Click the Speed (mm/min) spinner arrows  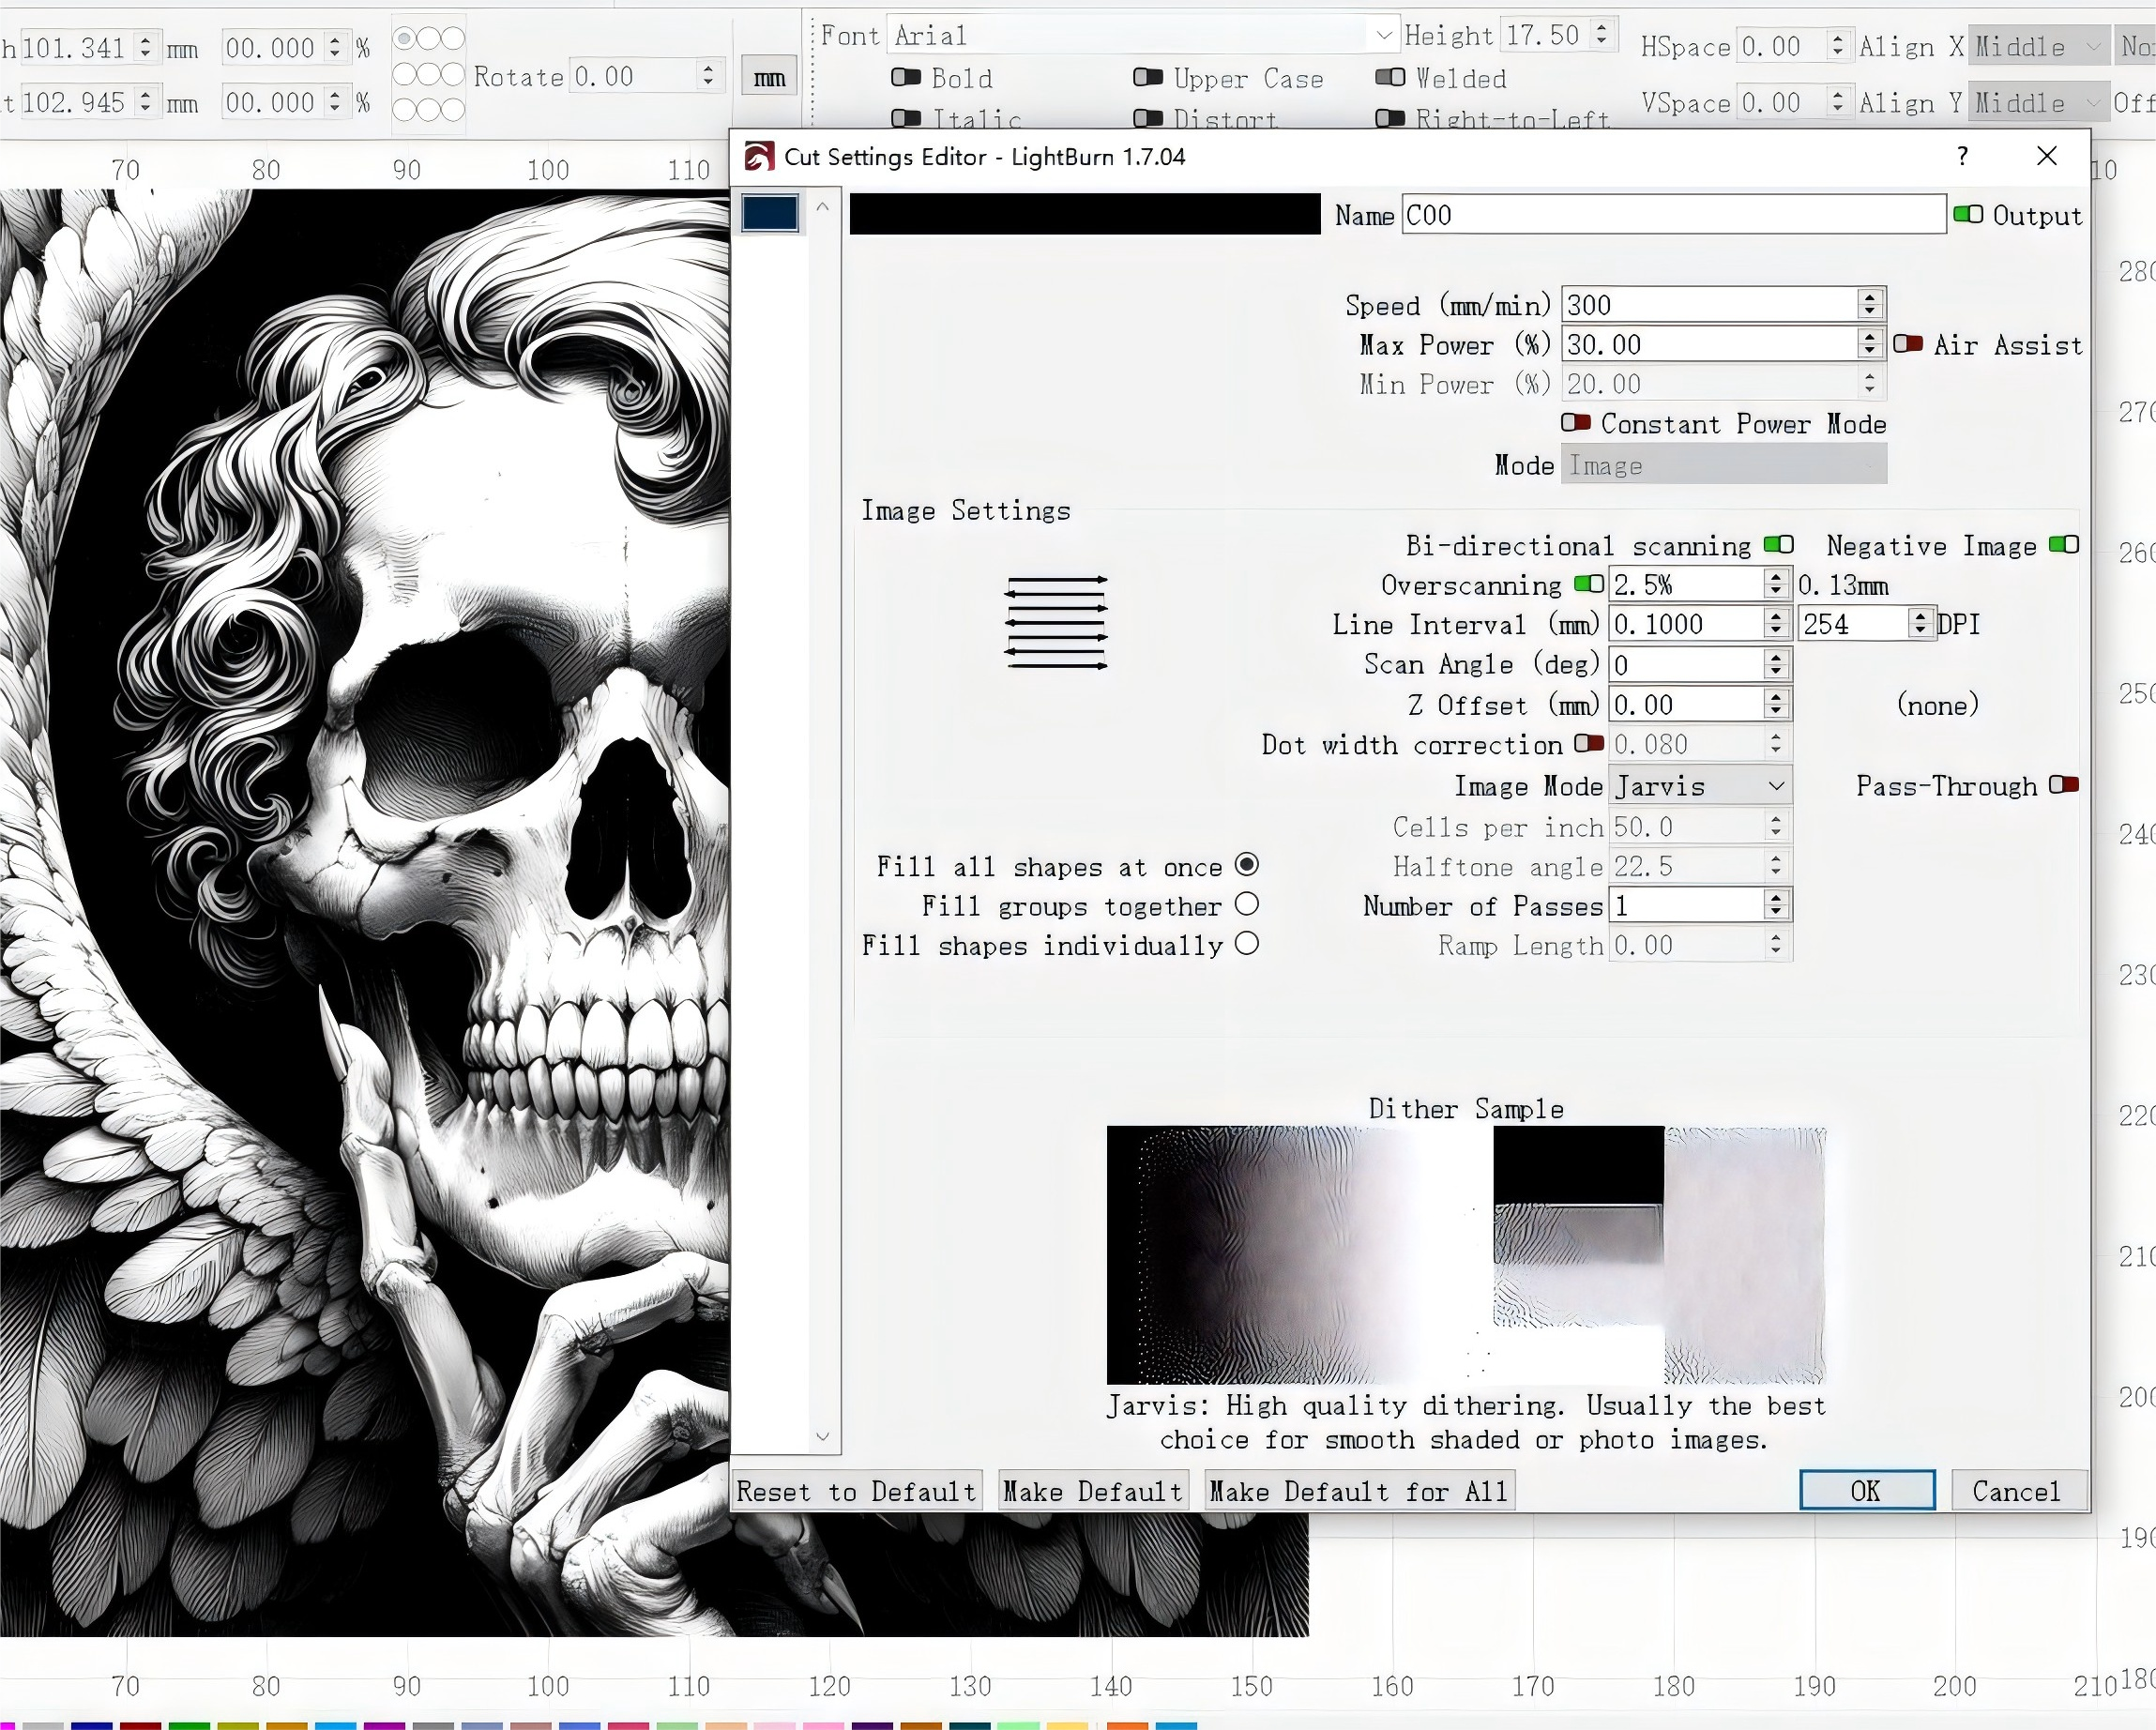(1870, 304)
